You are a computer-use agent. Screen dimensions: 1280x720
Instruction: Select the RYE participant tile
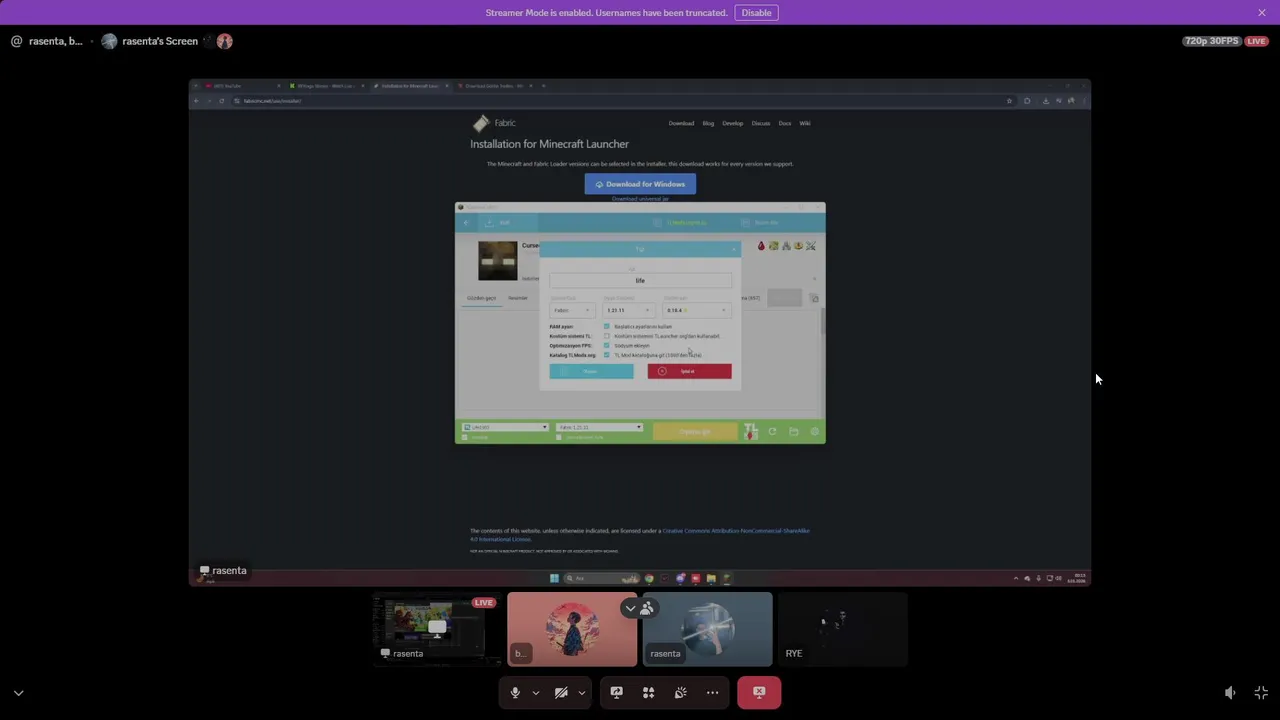[843, 629]
